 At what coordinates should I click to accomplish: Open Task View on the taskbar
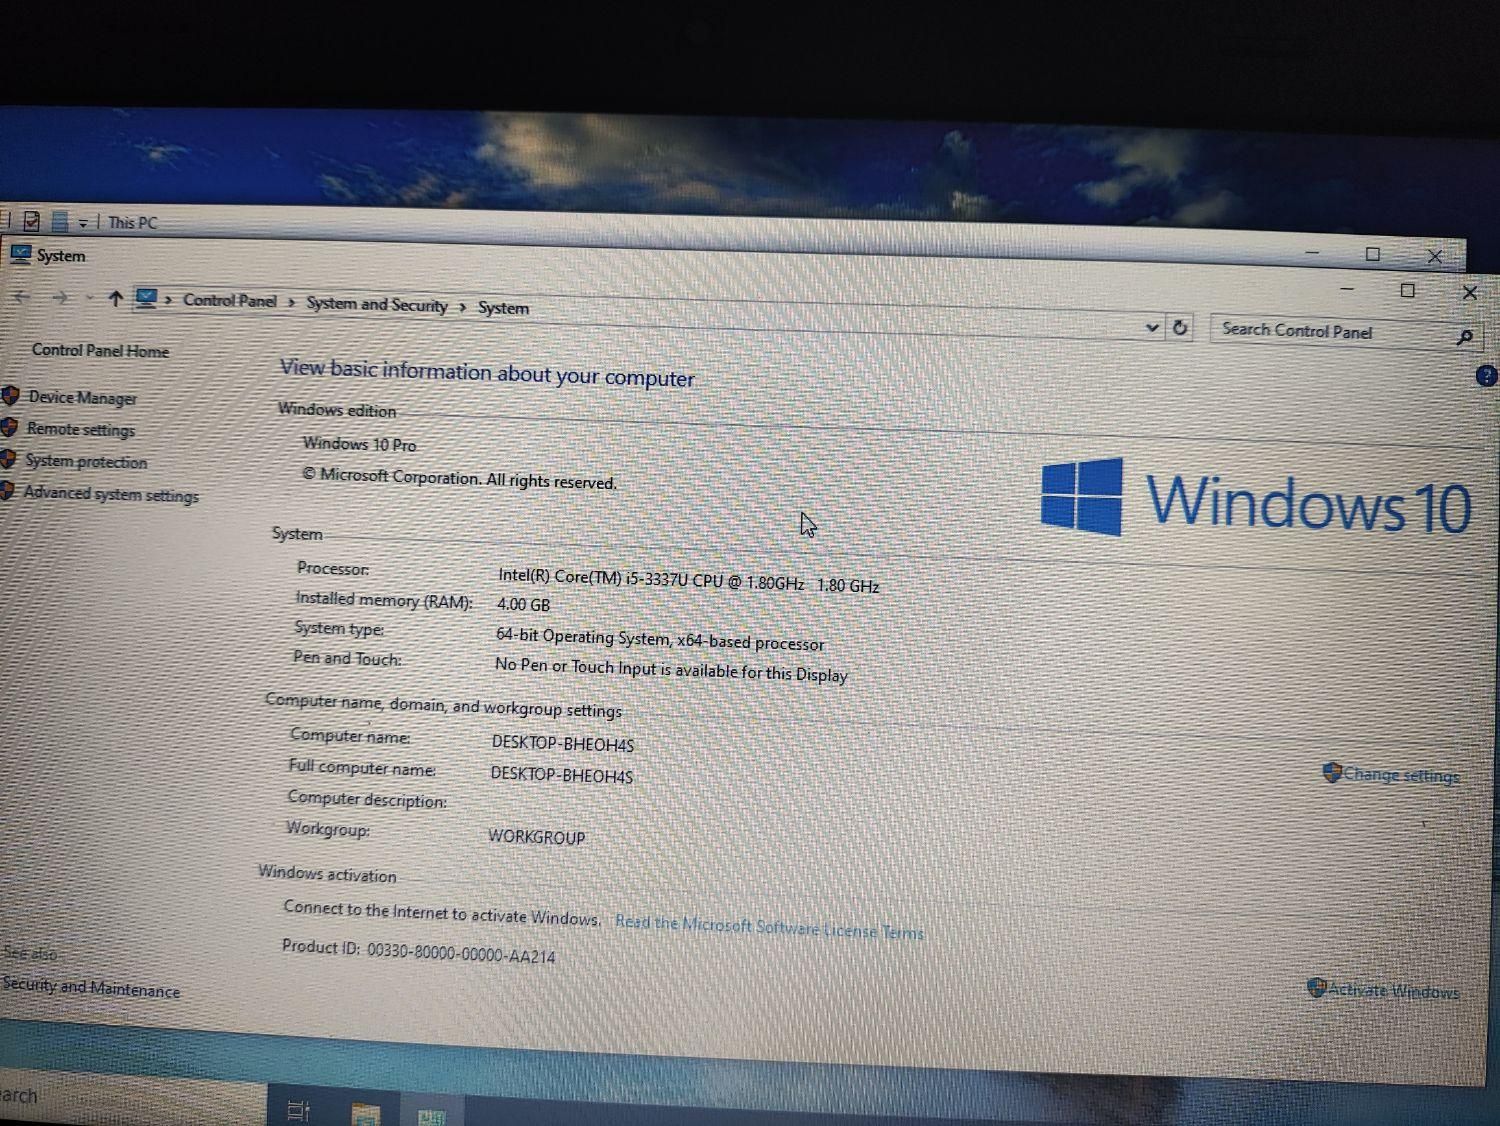pos(298,1110)
